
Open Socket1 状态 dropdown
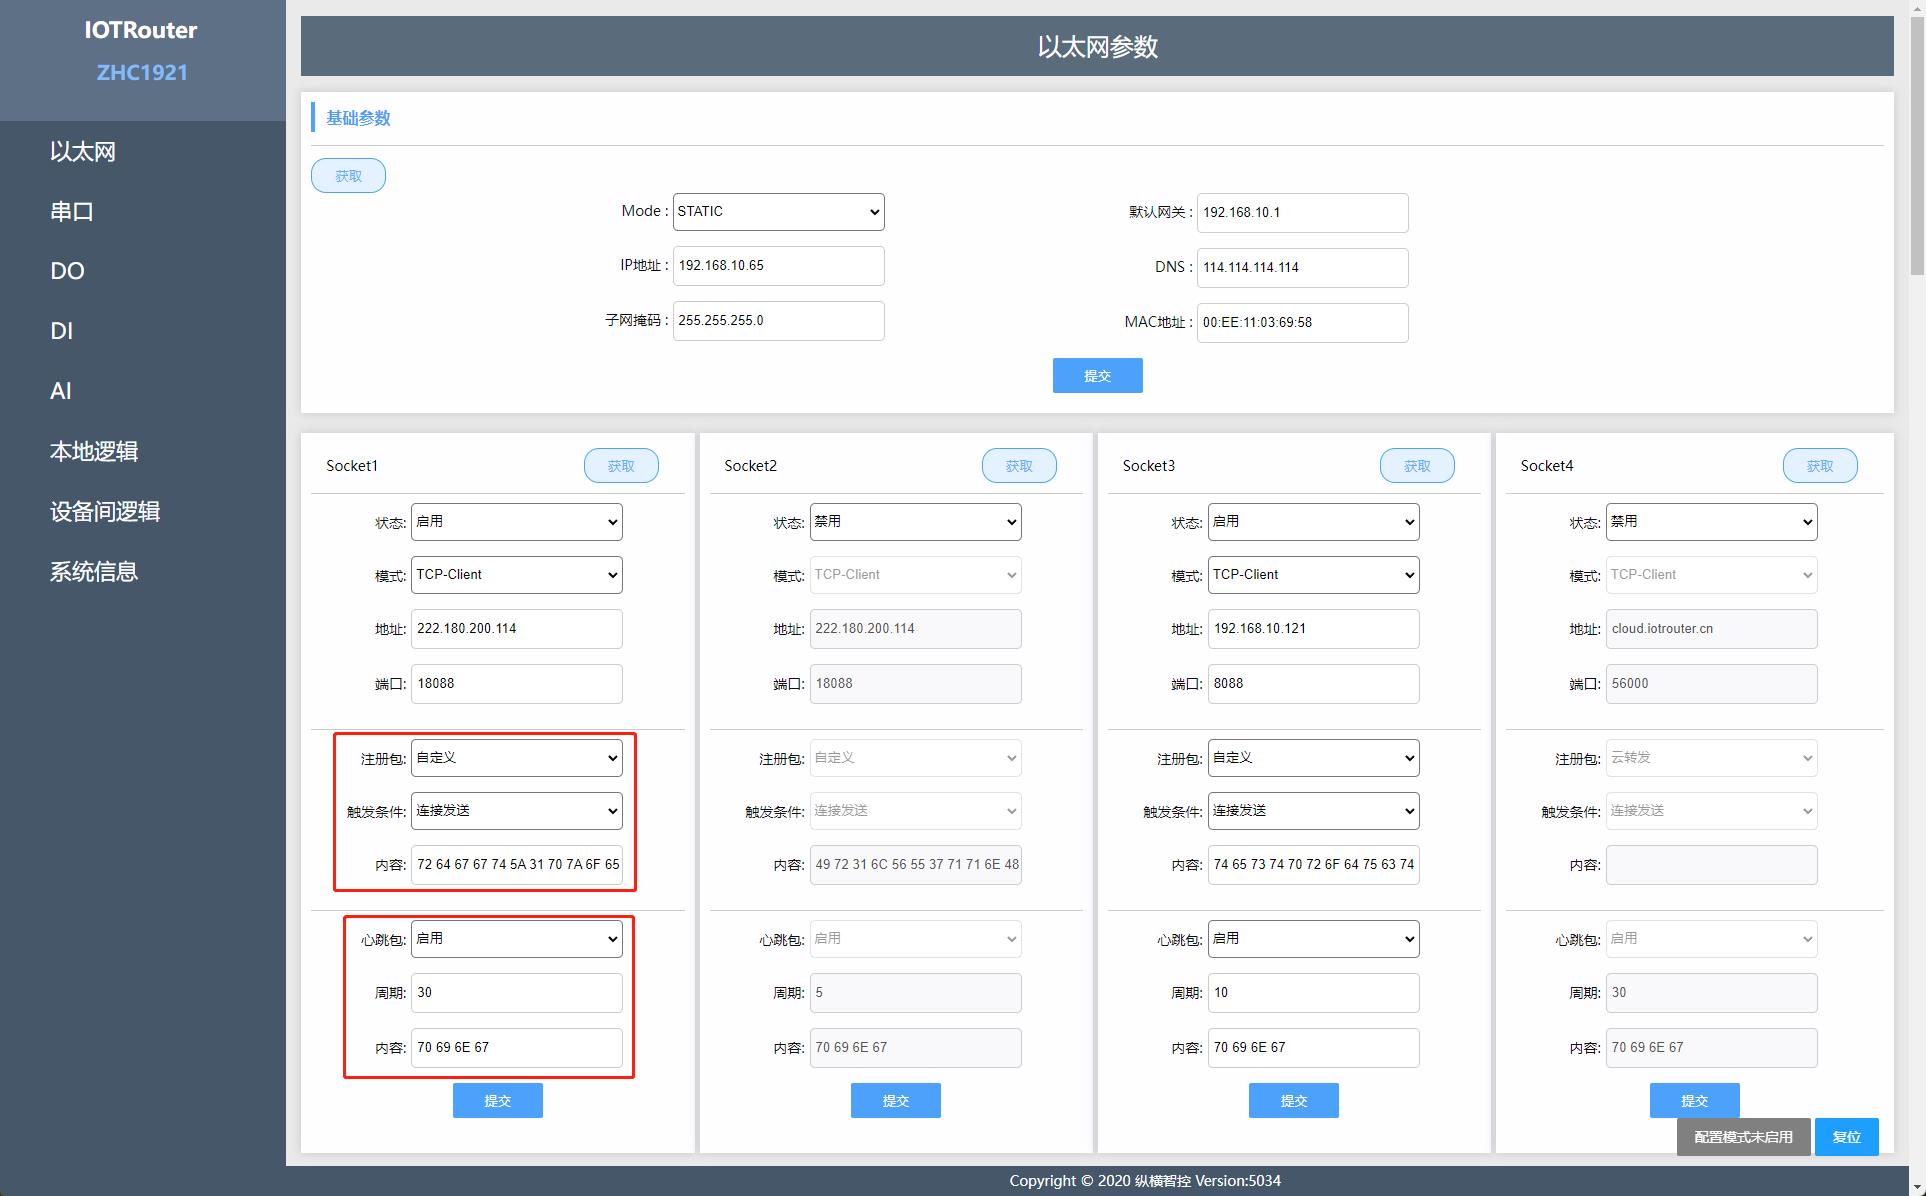(516, 522)
